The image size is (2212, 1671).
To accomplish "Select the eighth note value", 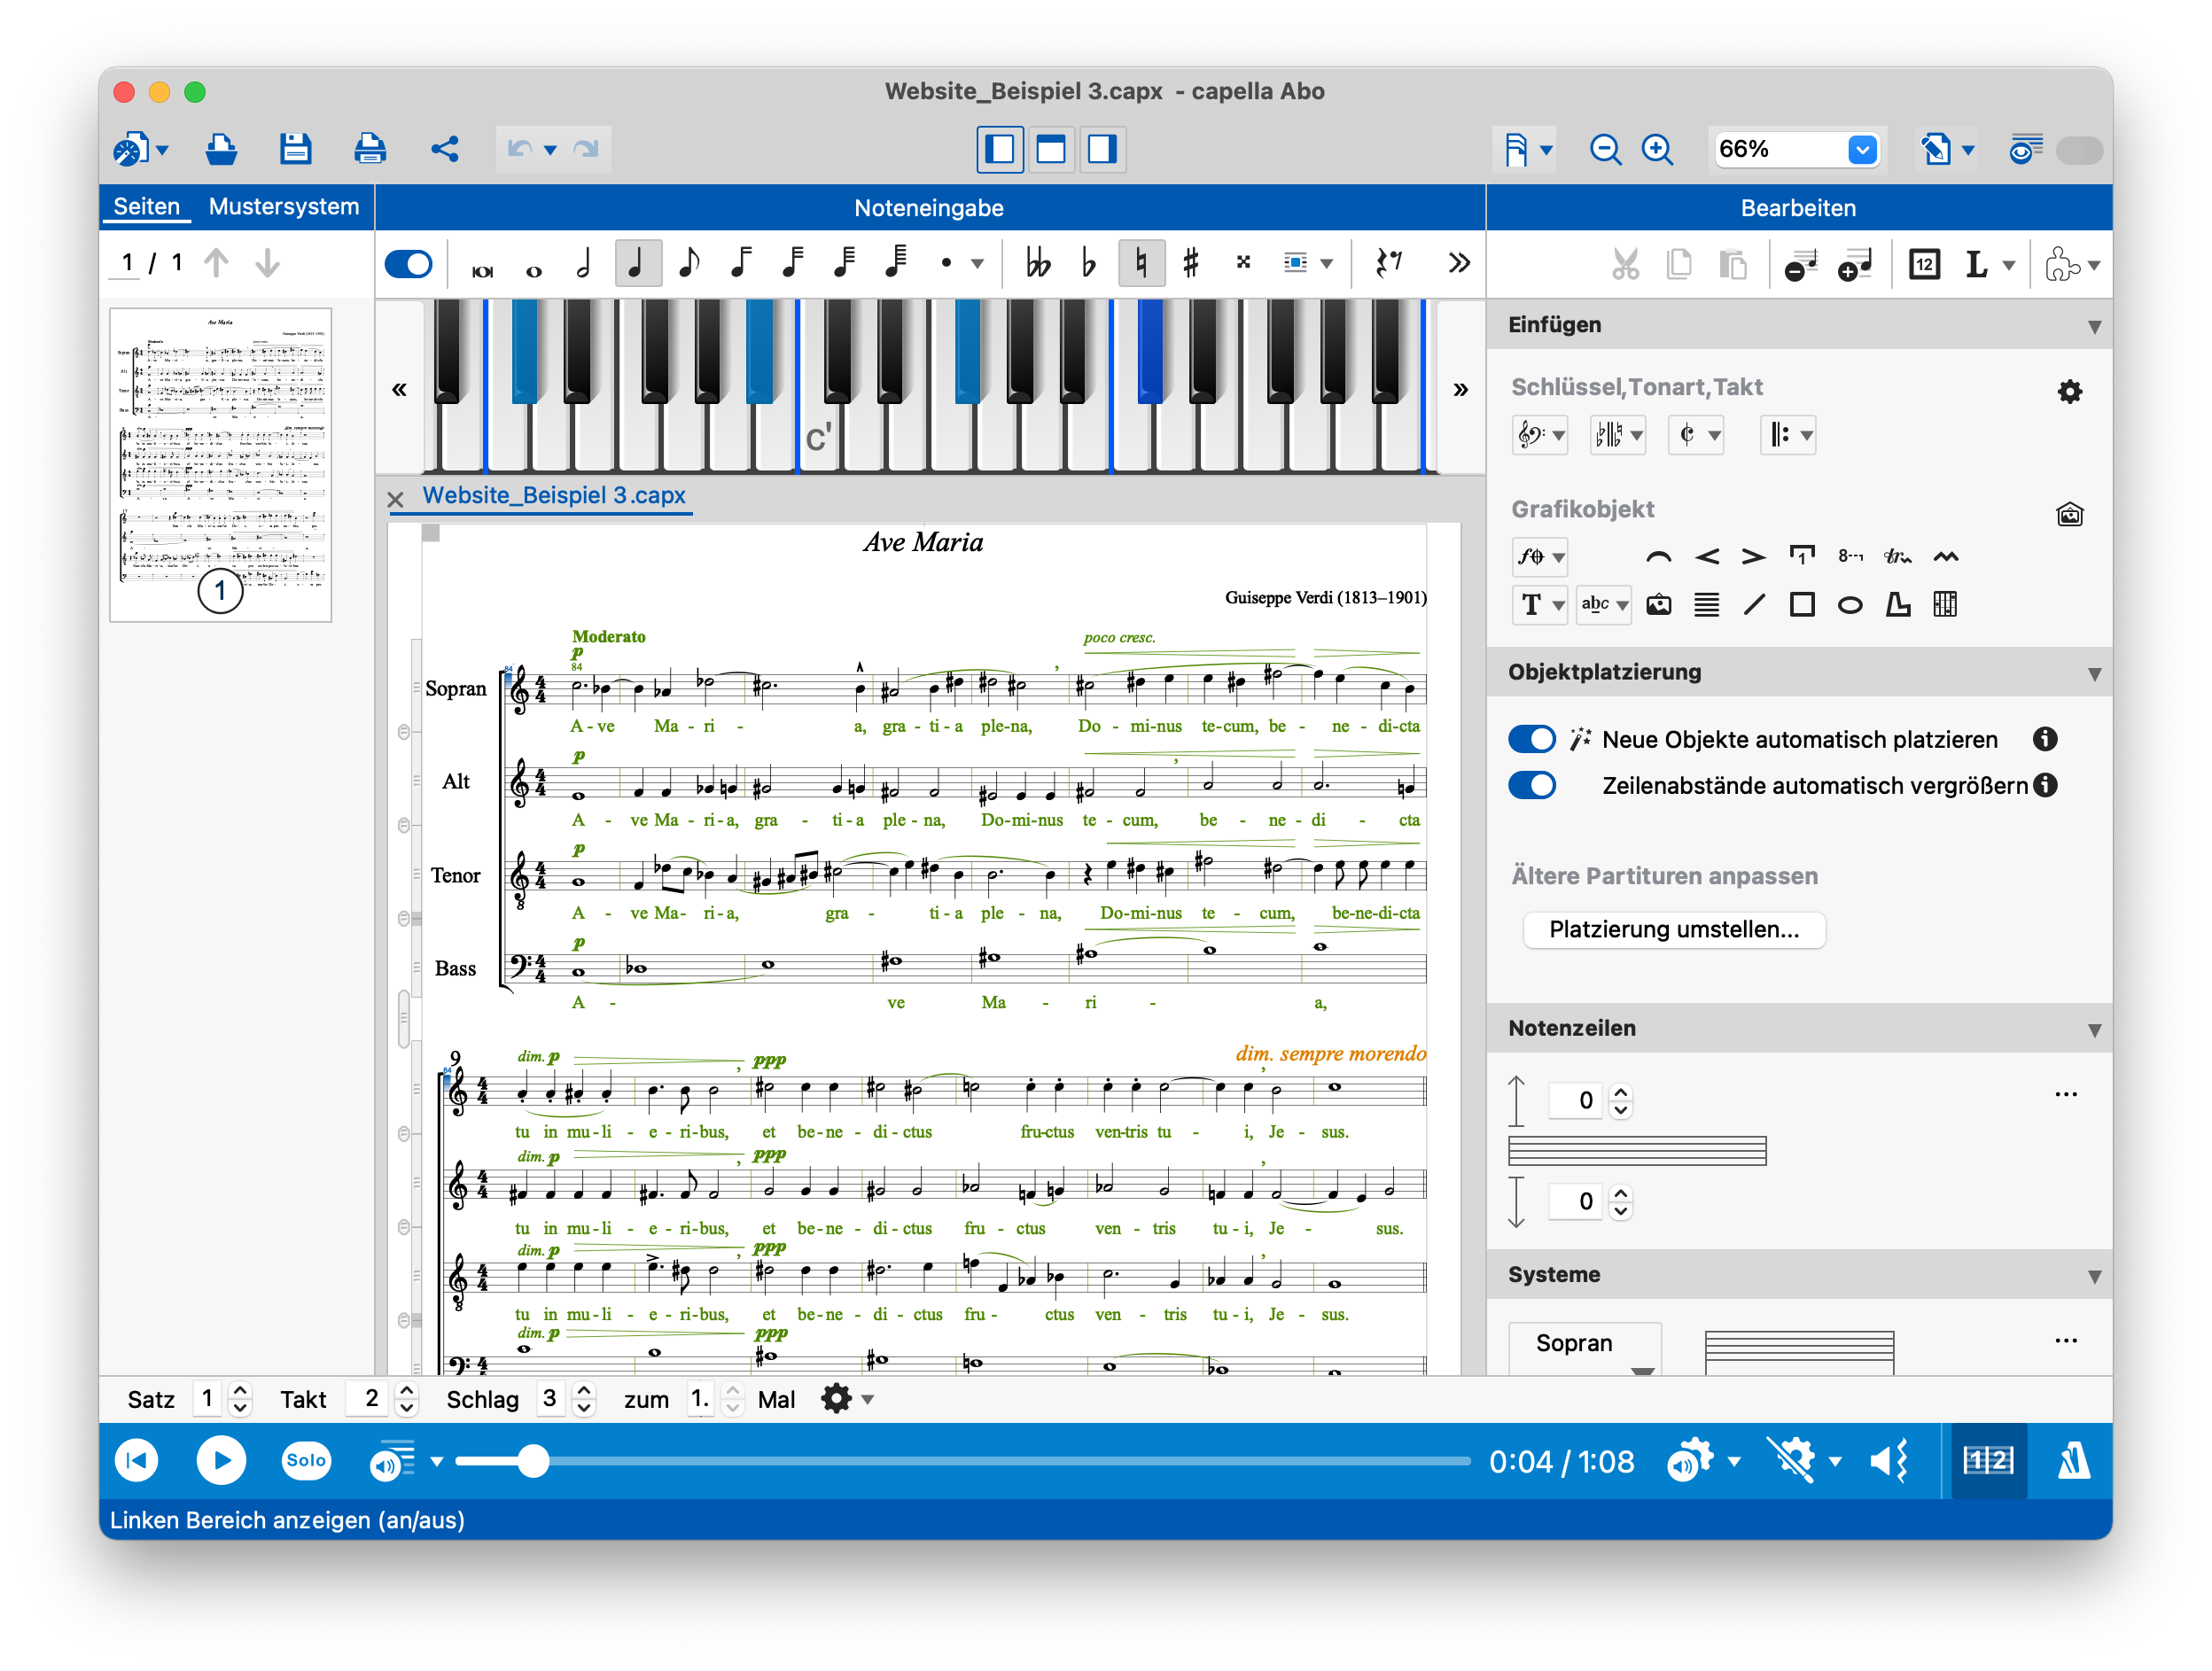I will pyautogui.click(x=688, y=263).
